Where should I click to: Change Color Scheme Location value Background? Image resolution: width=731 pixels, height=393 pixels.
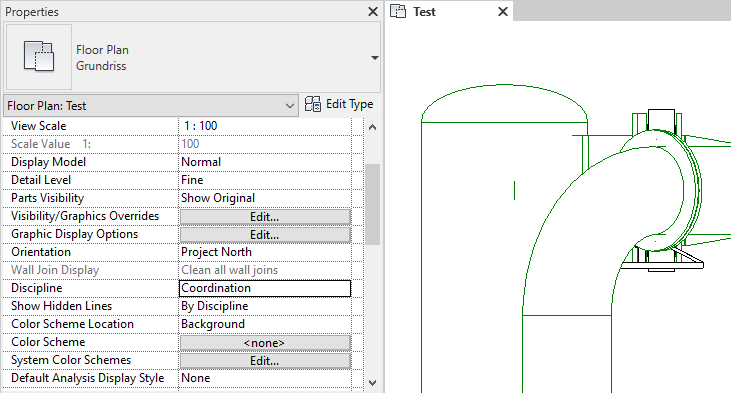point(265,324)
